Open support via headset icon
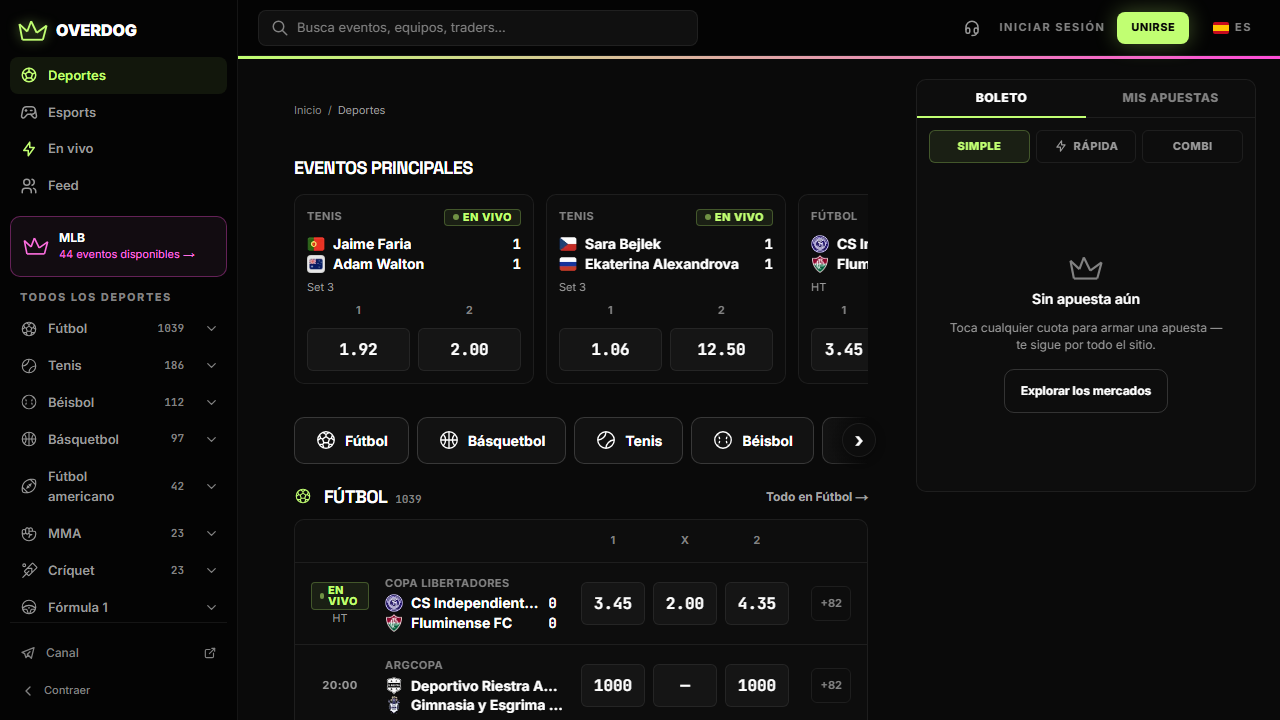The width and height of the screenshot is (1280, 720). coord(972,28)
